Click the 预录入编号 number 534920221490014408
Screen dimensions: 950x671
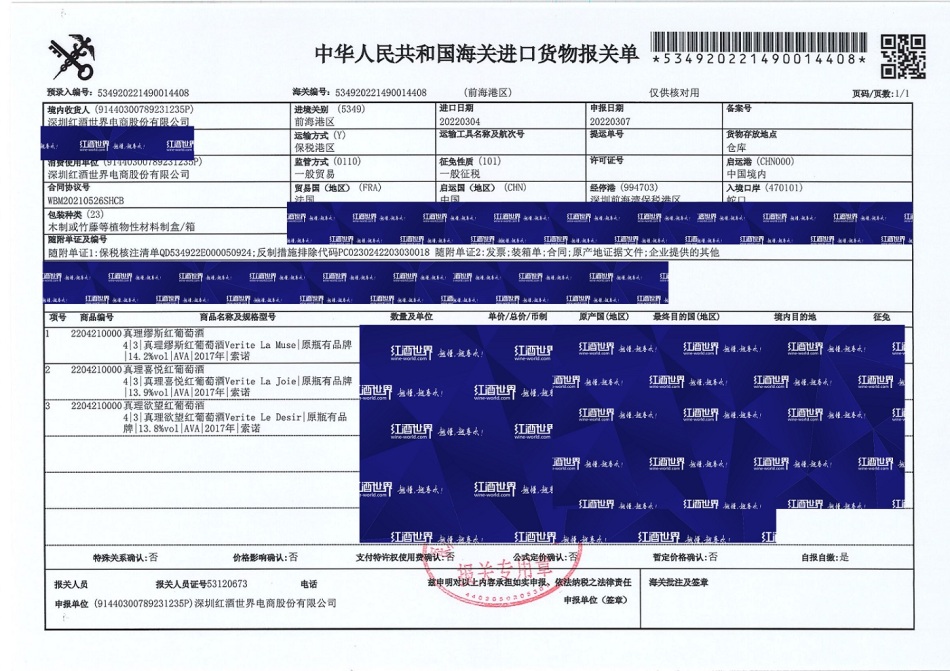pos(143,93)
